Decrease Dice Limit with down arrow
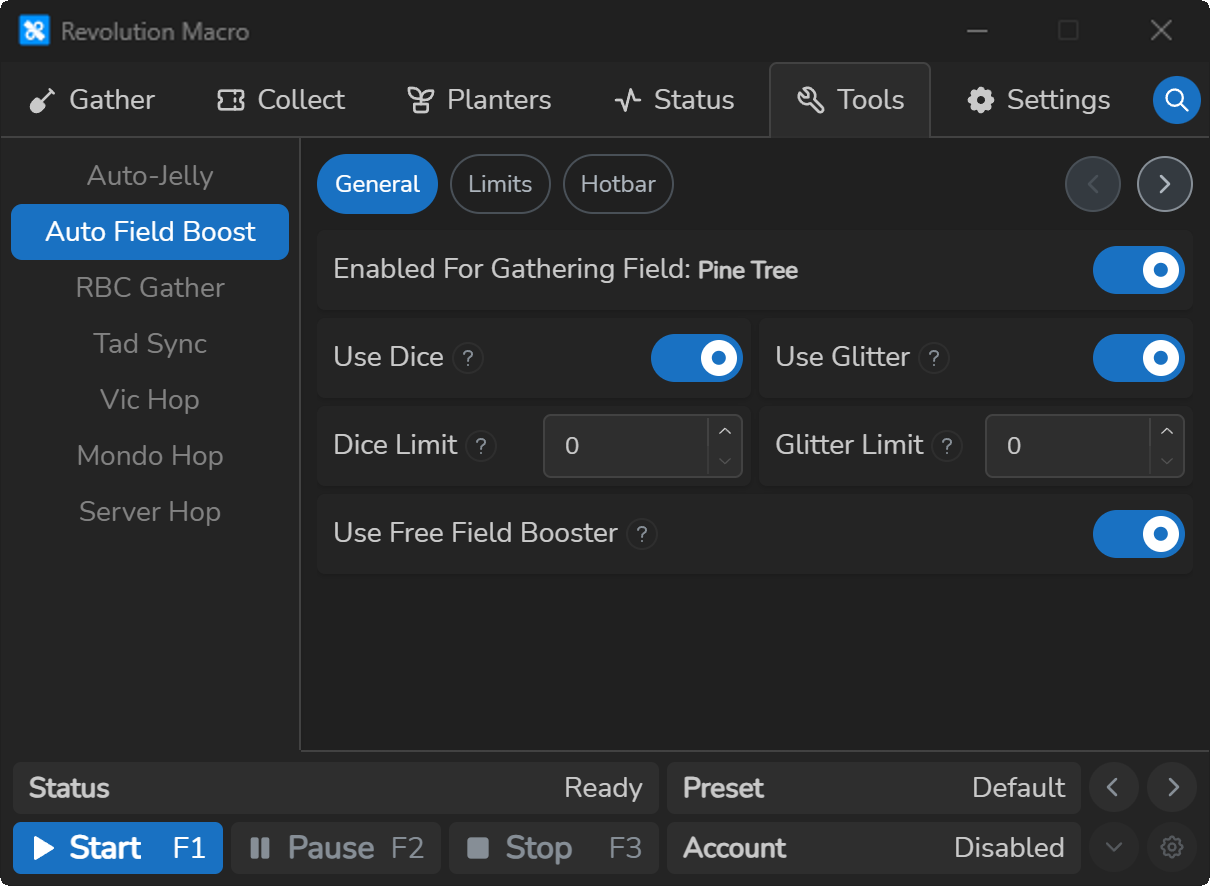The width and height of the screenshot is (1210, 886). click(725, 461)
